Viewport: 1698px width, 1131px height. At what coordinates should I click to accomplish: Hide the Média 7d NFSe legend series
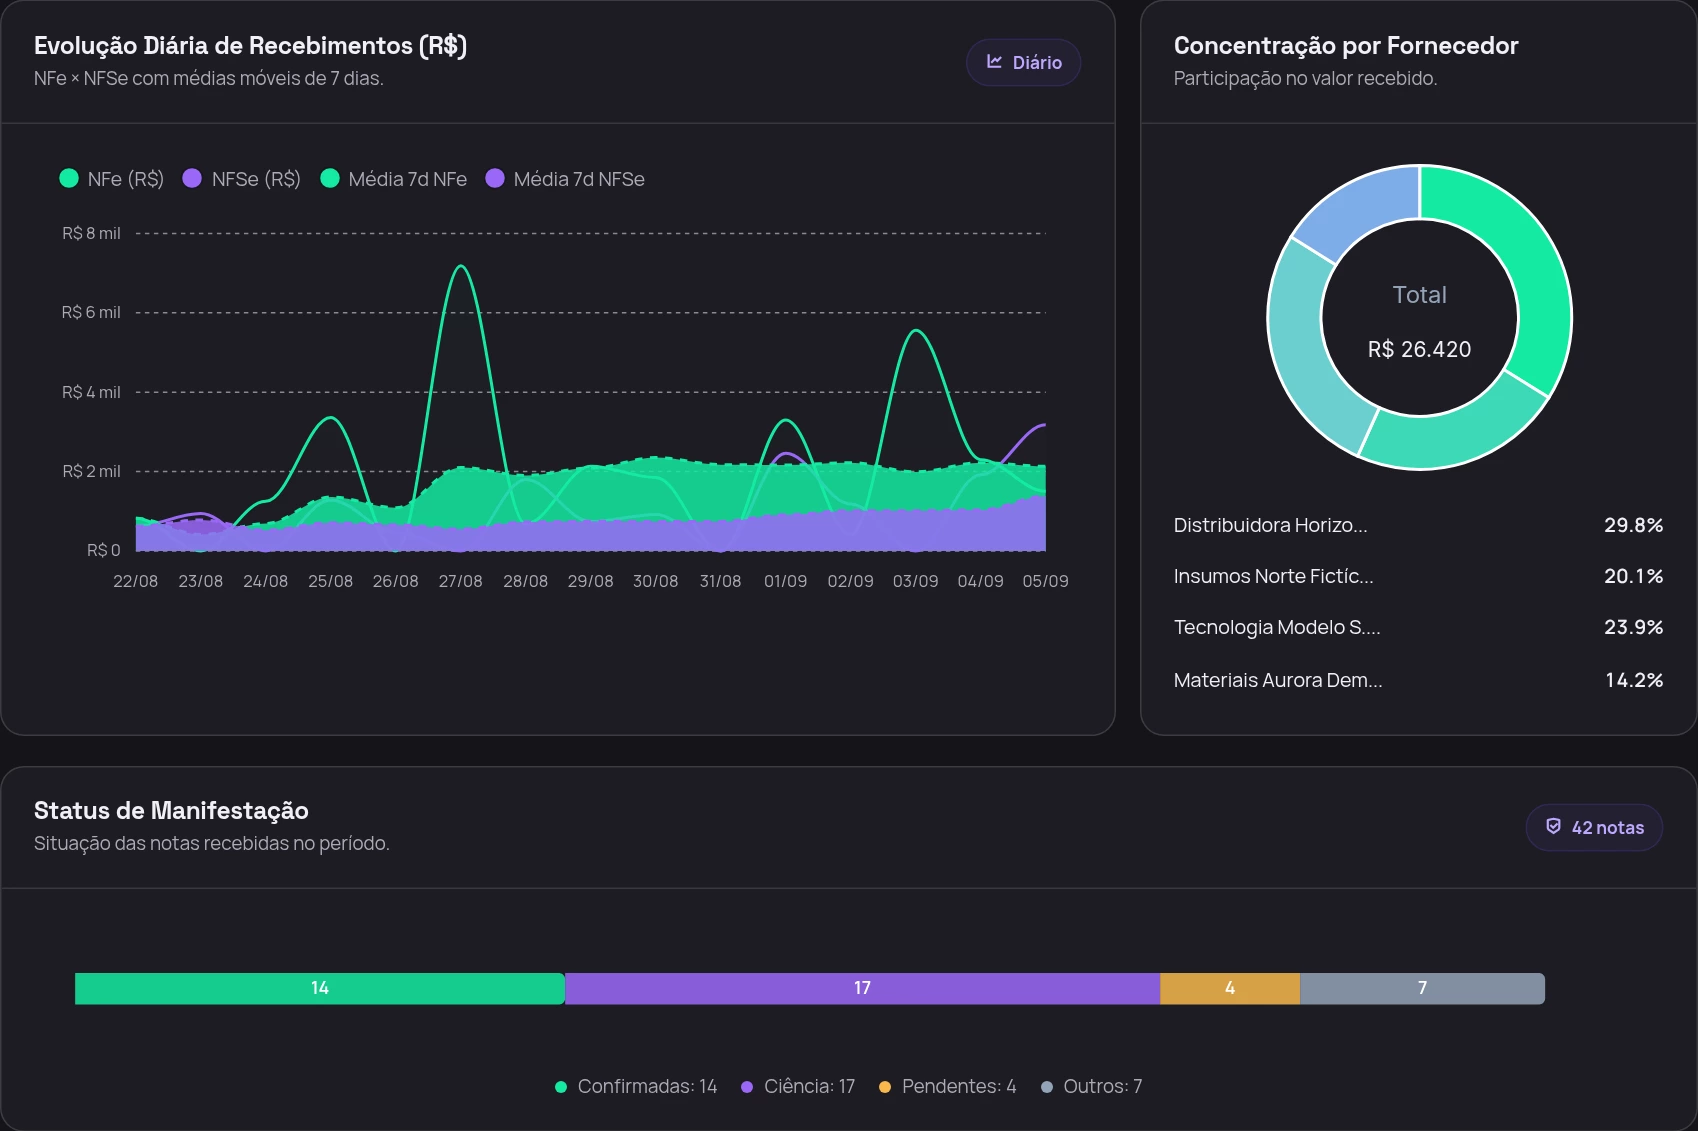tap(564, 179)
